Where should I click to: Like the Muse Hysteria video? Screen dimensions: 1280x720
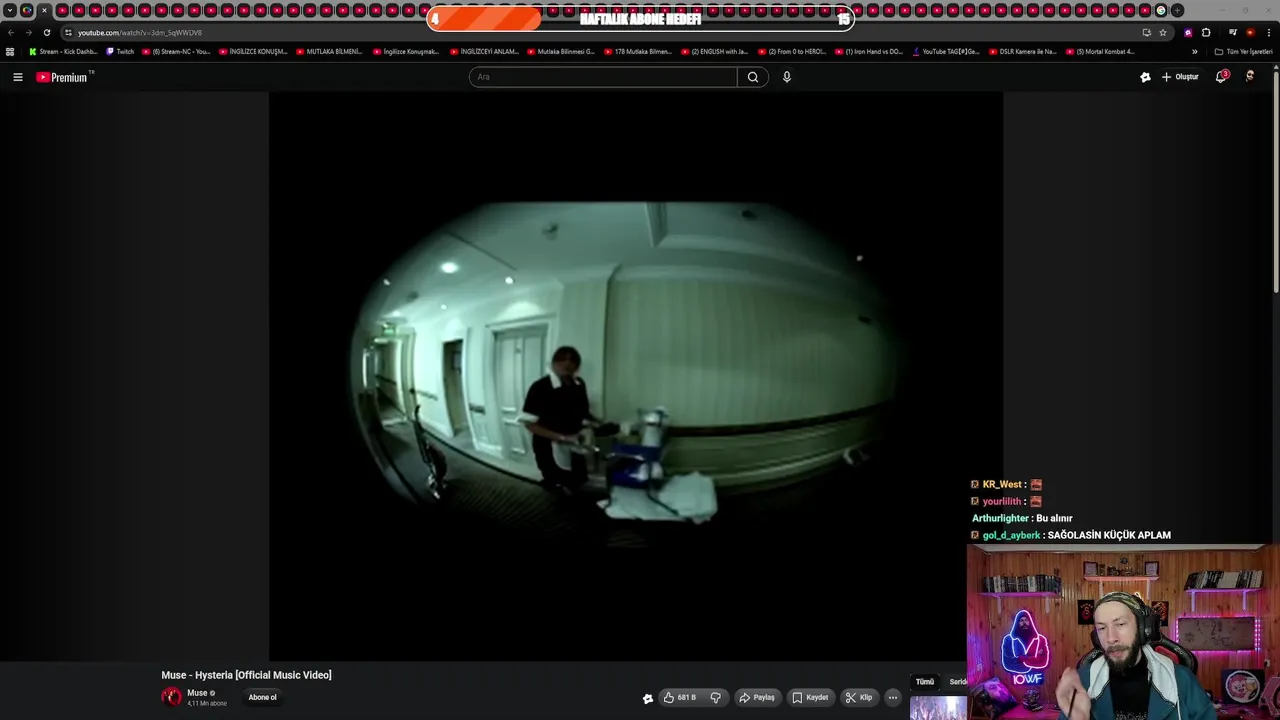point(679,697)
